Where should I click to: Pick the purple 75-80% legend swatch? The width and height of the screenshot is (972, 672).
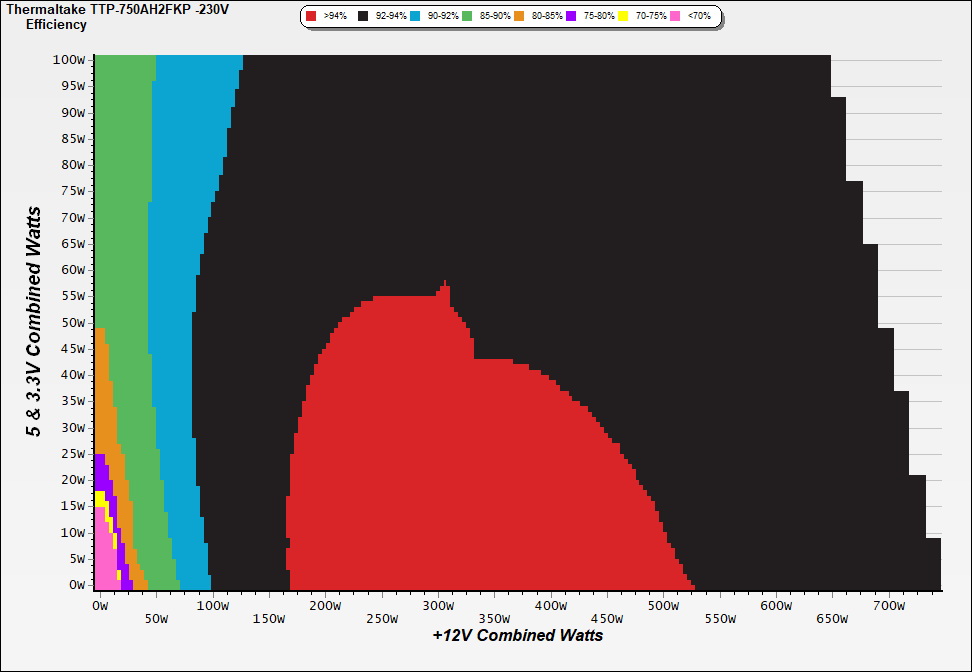pos(571,17)
